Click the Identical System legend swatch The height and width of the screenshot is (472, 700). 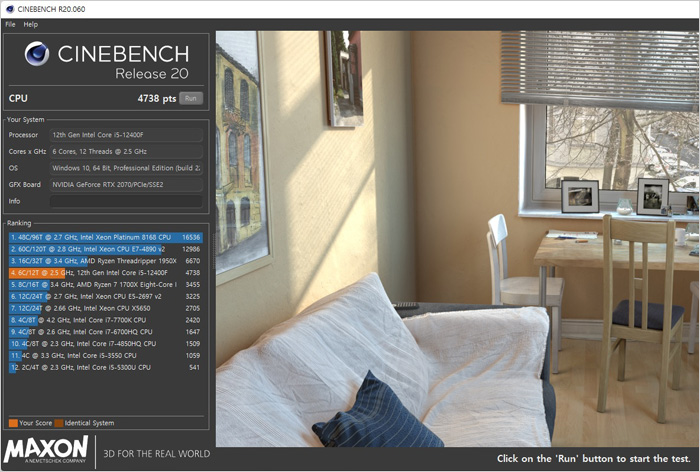59,423
